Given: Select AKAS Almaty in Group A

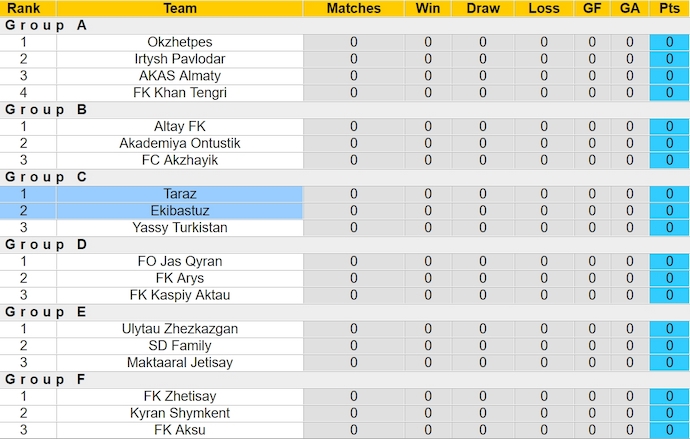Looking at the screenshot, I should [x=180, y=76].
